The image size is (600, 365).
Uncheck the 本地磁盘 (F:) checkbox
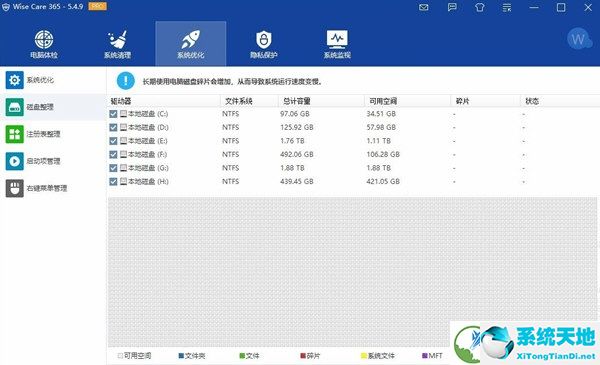coord(113,155)
